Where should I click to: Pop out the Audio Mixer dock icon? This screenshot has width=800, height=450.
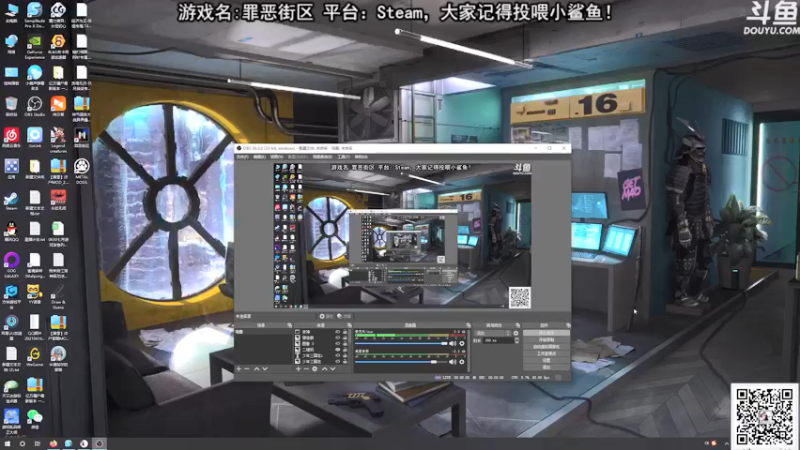[468, 325]
